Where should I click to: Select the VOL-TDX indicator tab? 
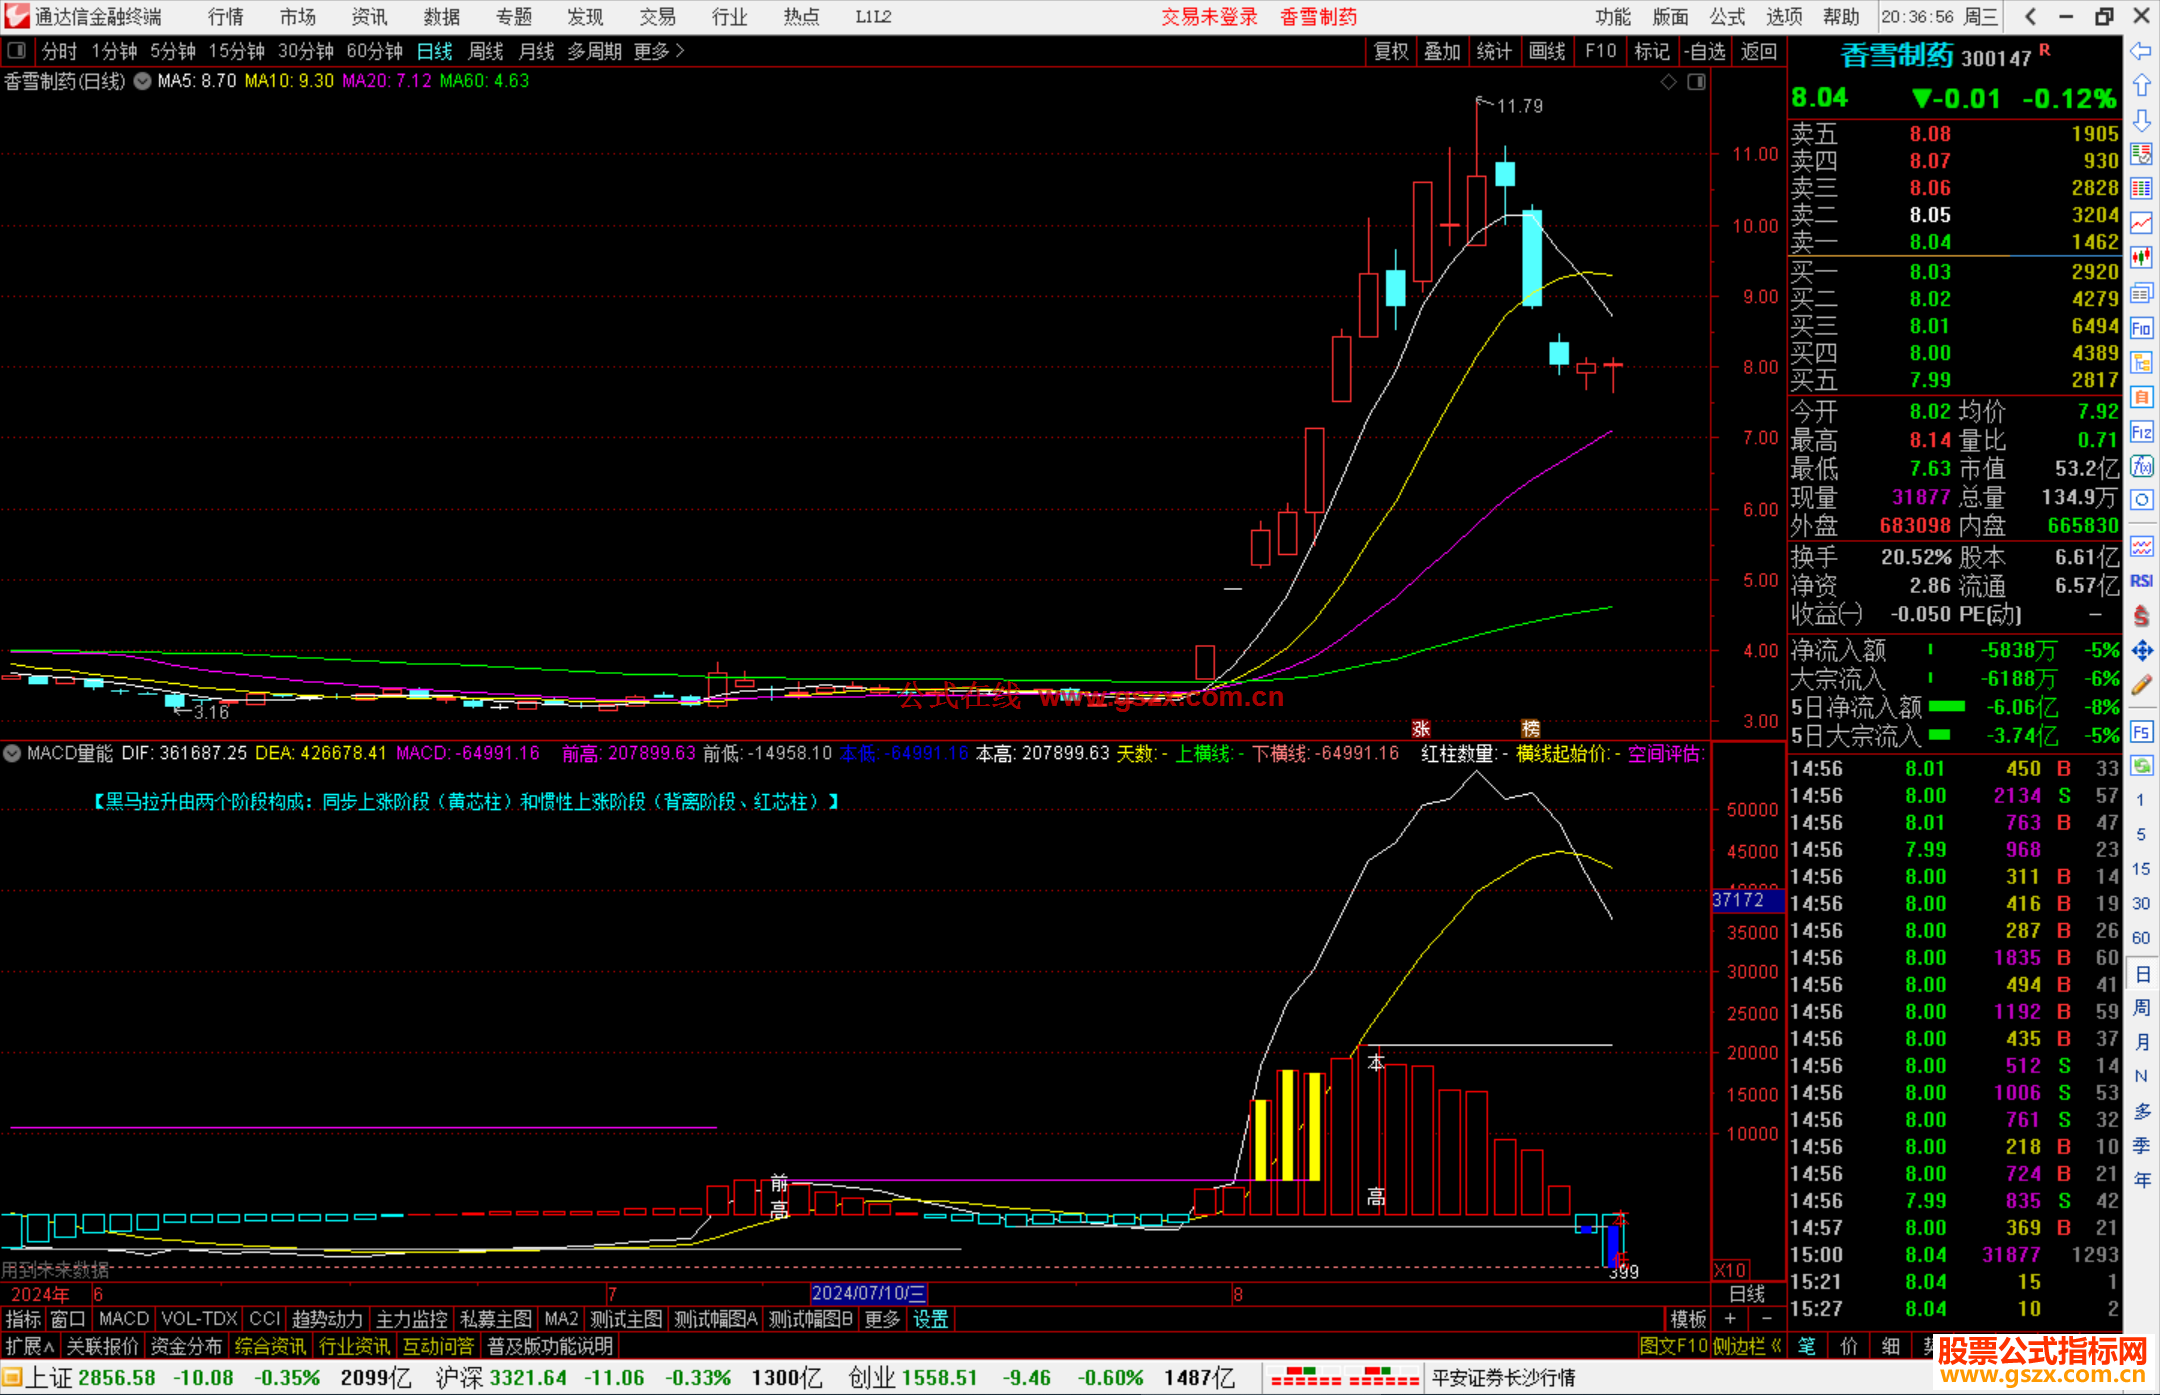(x=199, y=1319)
